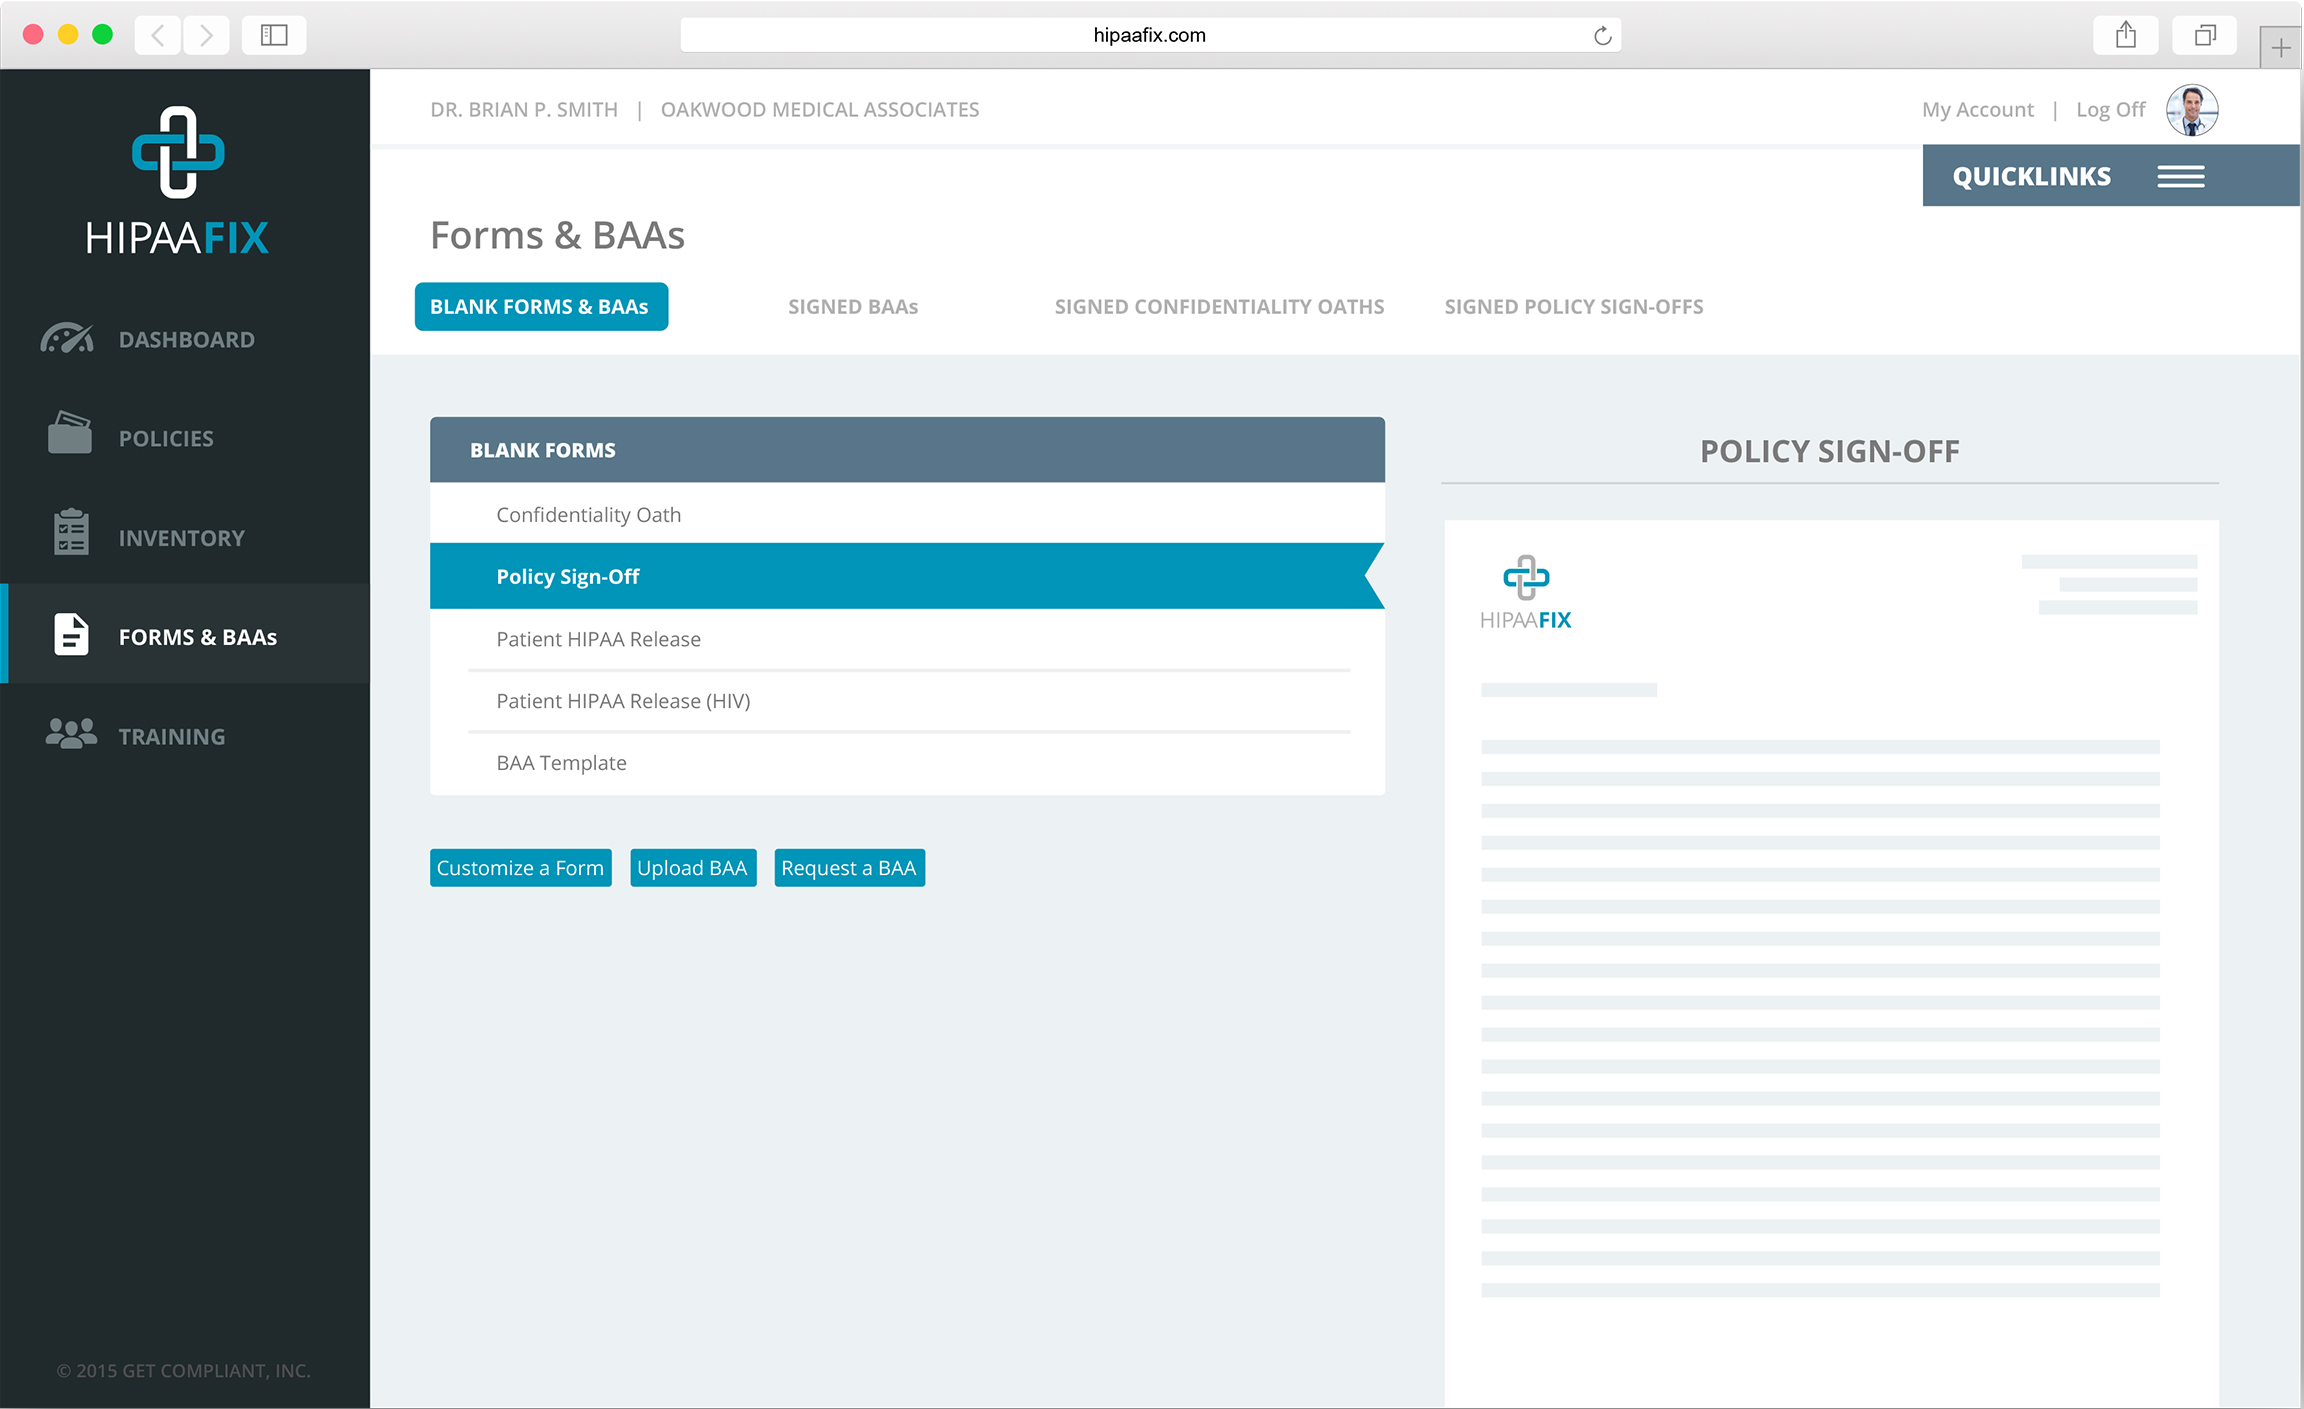
Task: Select the Confidentiality Oath form
Action: coord(907,514)
